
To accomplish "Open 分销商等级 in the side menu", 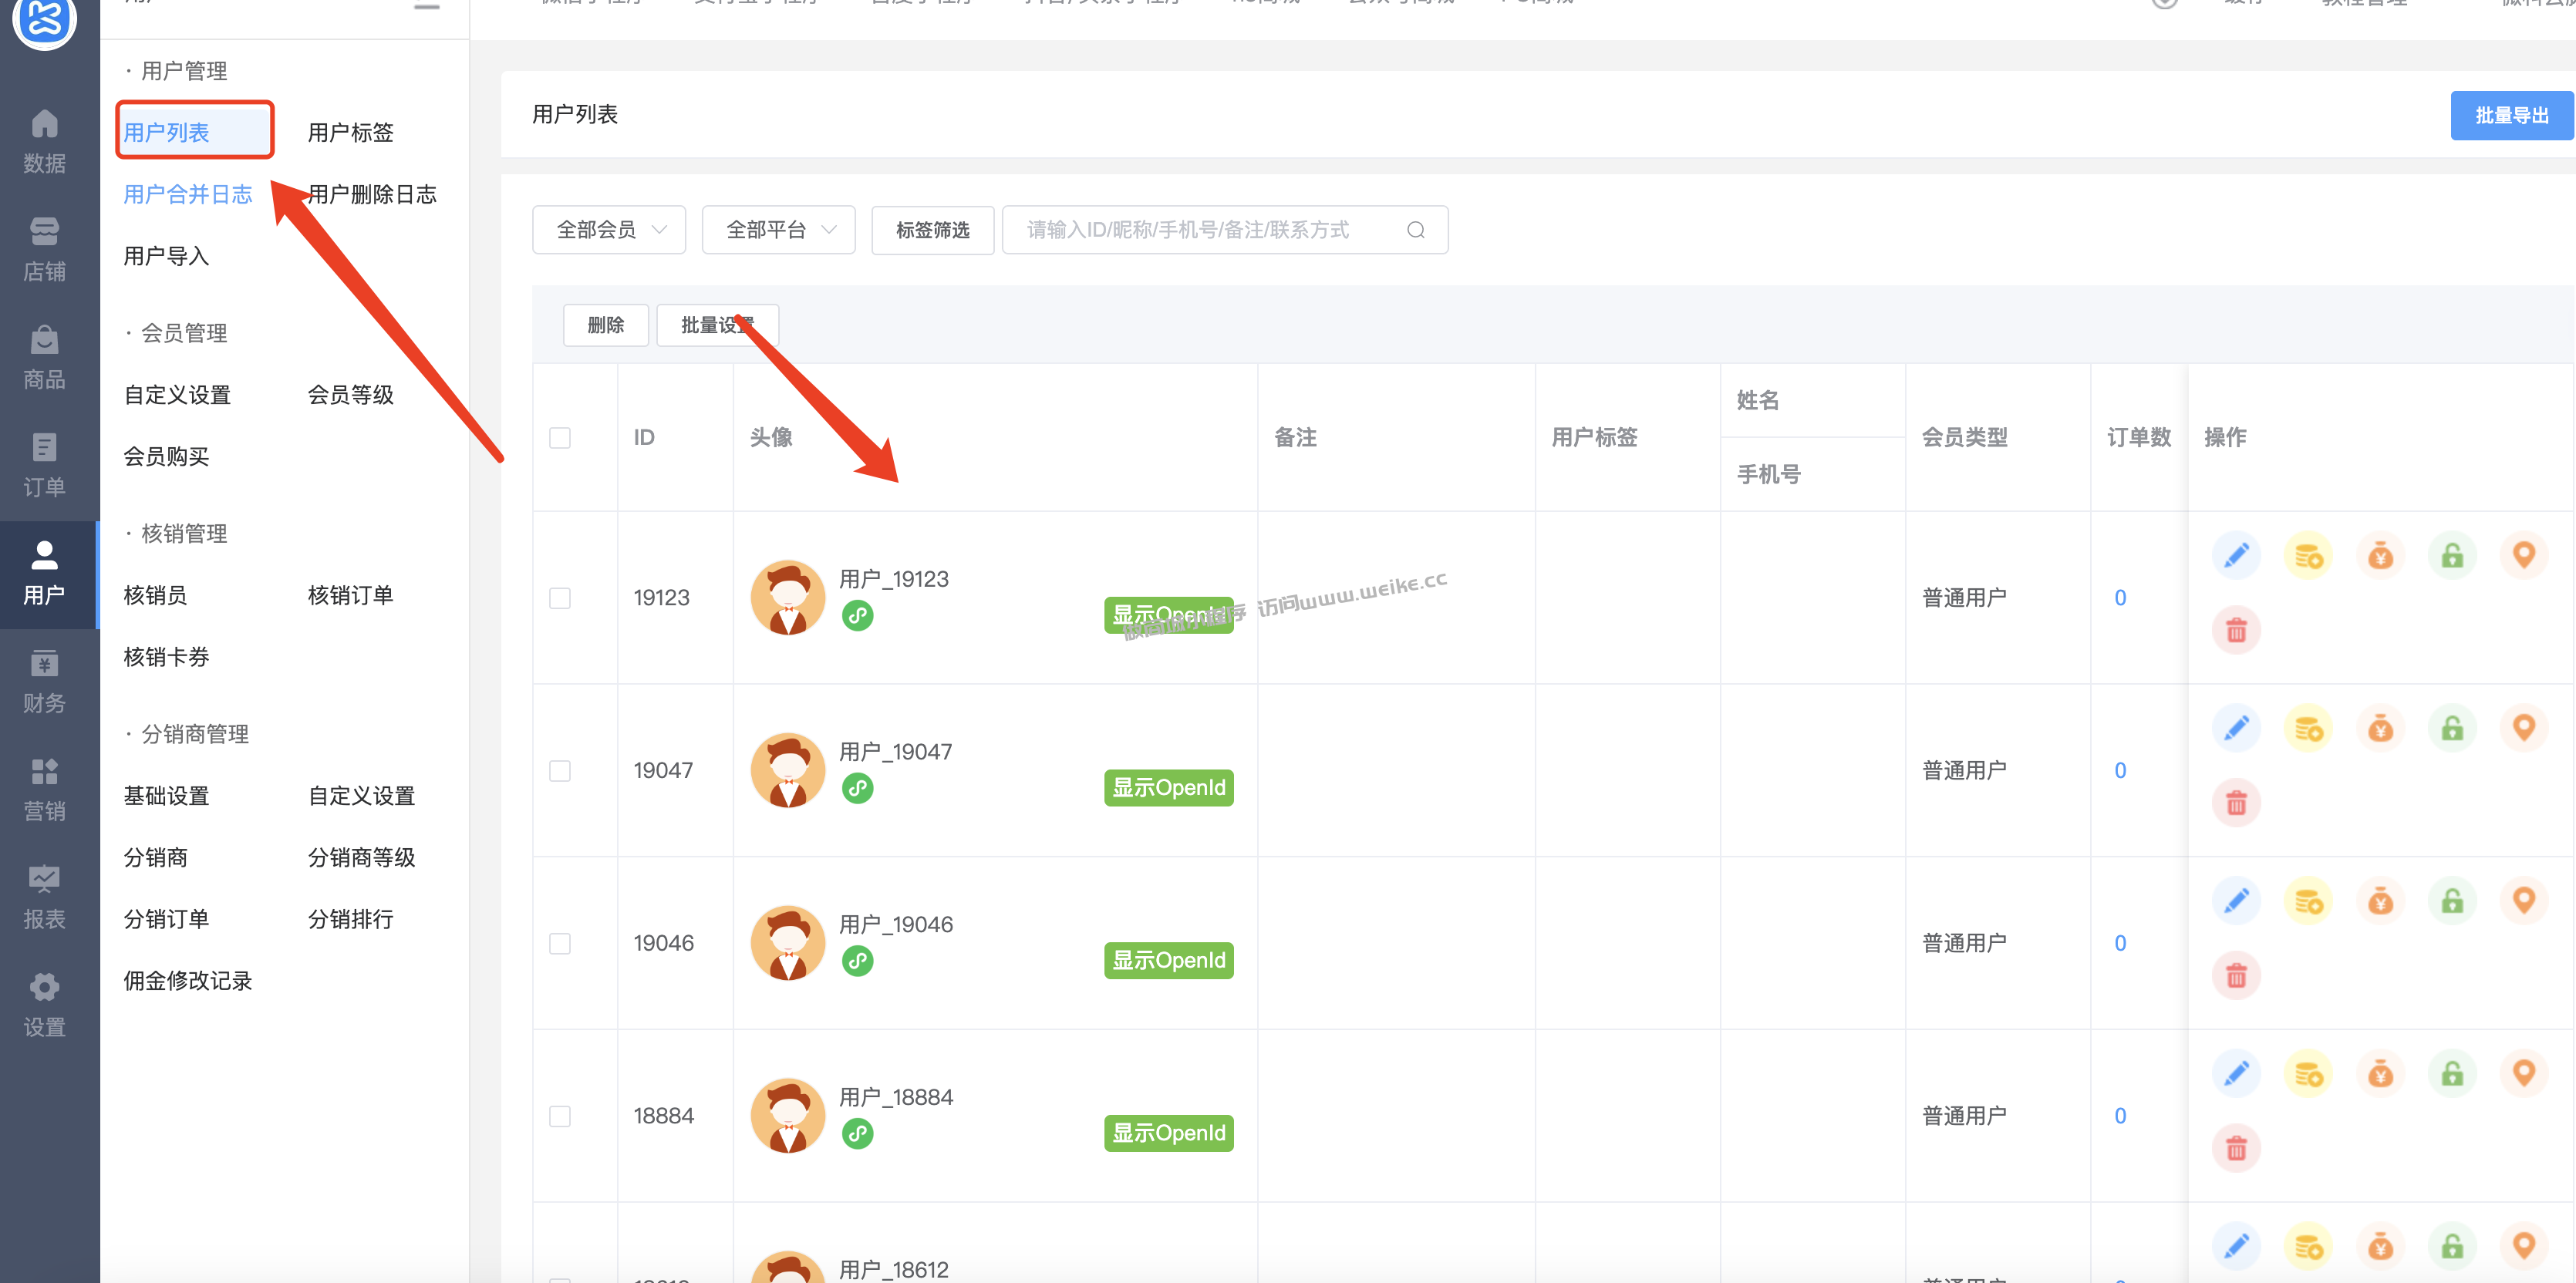I will [x=362, y=857].
